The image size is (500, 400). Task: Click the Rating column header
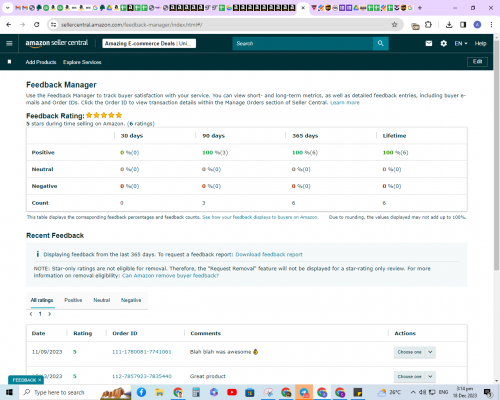(83, 333)
